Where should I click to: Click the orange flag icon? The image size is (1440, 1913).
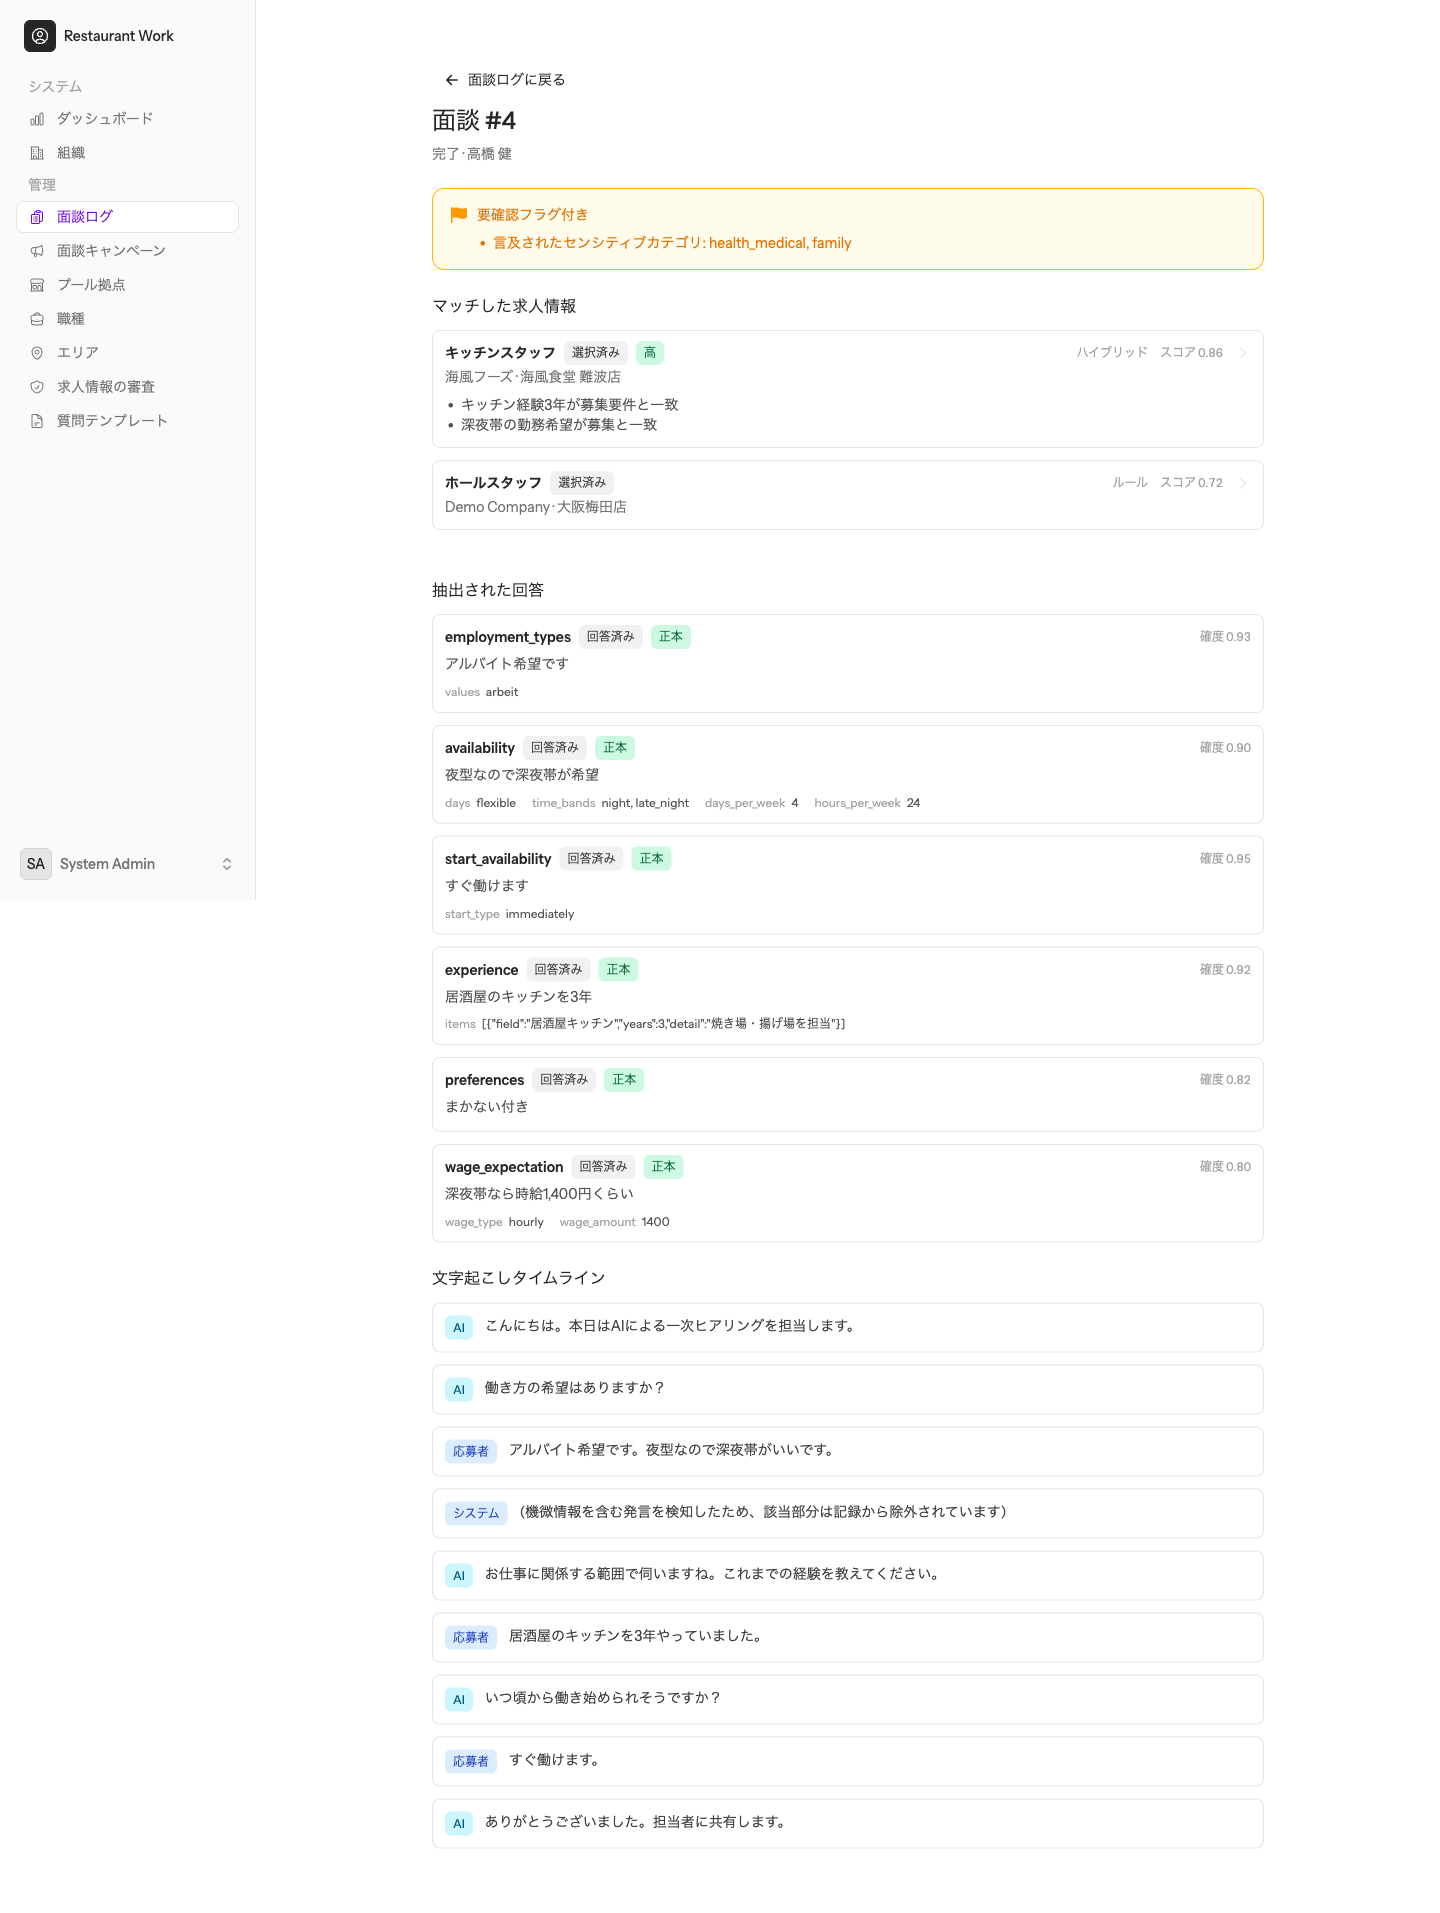point(459,215)
